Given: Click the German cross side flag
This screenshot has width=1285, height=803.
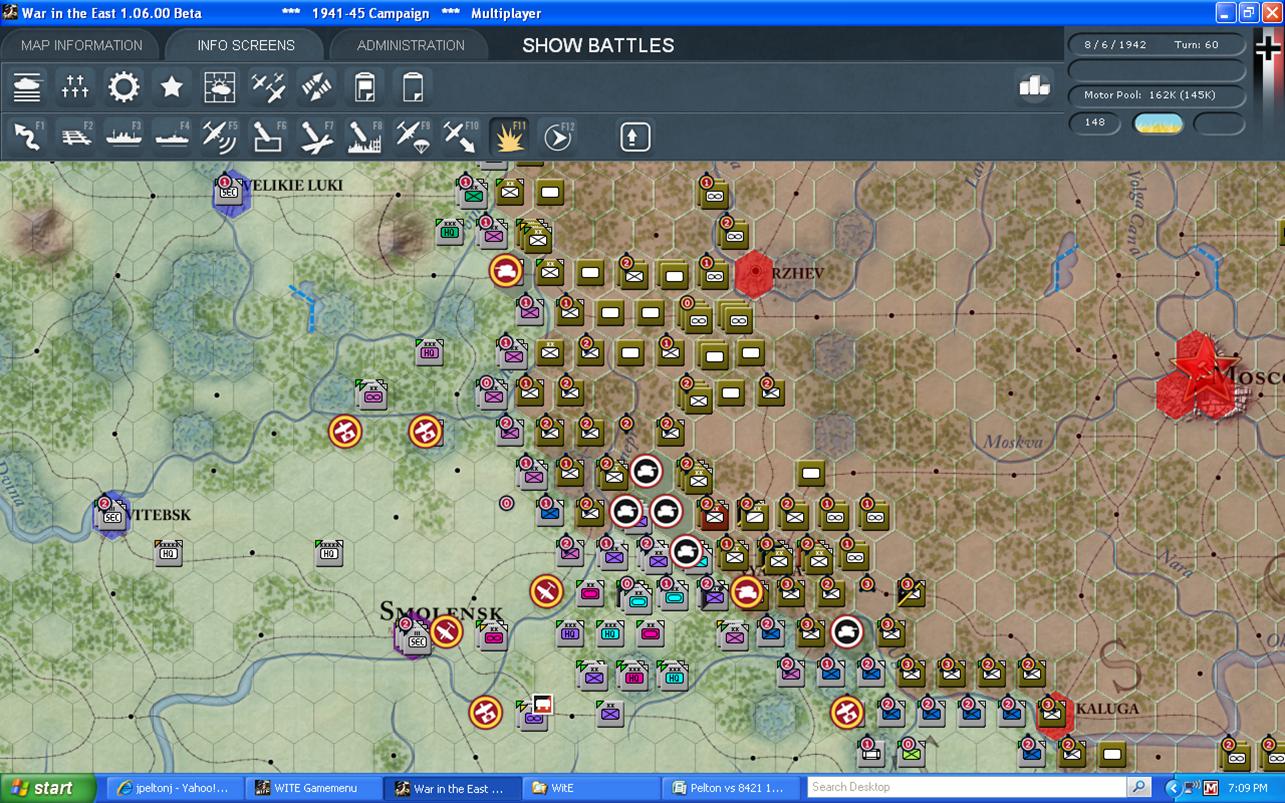Looking at the screenshot, I should [1268, 48].
